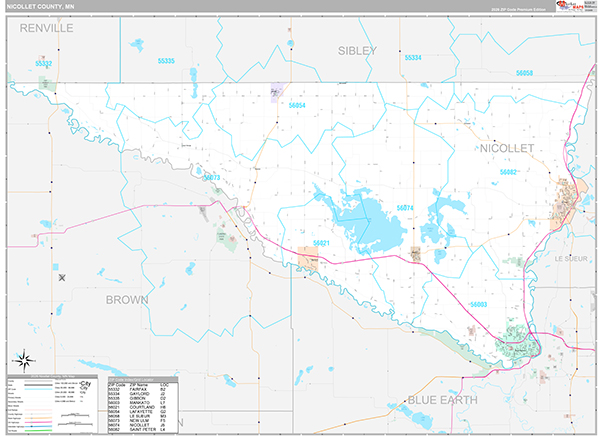Screen dimensions: 600x436
Task: Click the SAINT PETER row in the ZIP index
Action: point(143,429)
